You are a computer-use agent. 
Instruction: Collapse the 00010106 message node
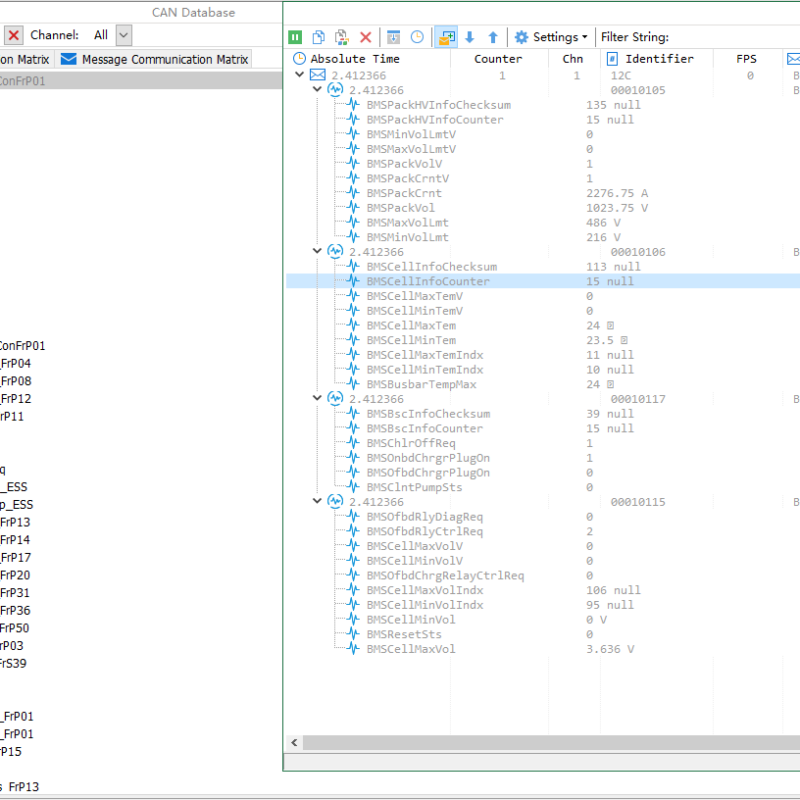[318, 252]
